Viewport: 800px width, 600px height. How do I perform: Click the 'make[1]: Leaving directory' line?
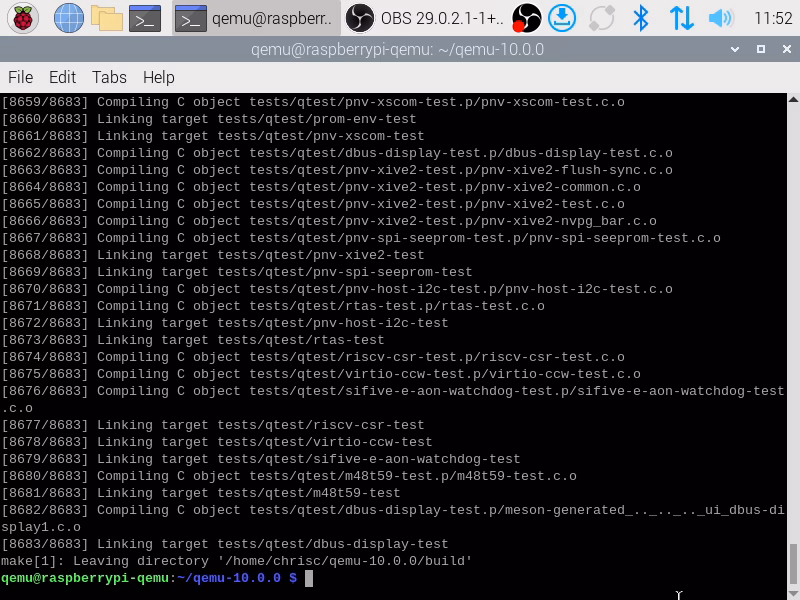(236, 561)
